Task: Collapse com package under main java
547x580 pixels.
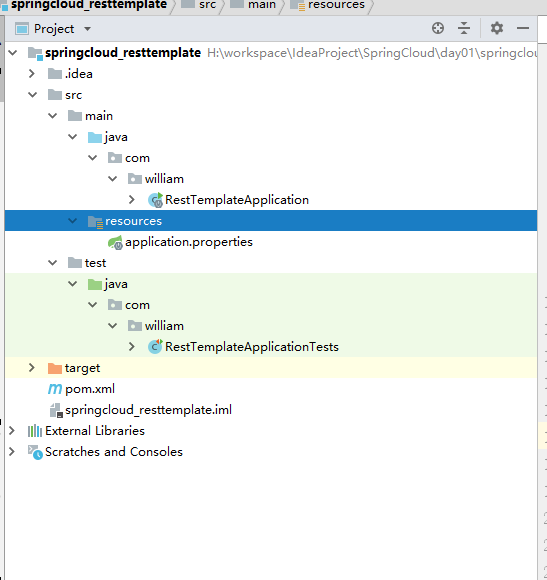Action: pyautogui.click(x=92, y=158)
